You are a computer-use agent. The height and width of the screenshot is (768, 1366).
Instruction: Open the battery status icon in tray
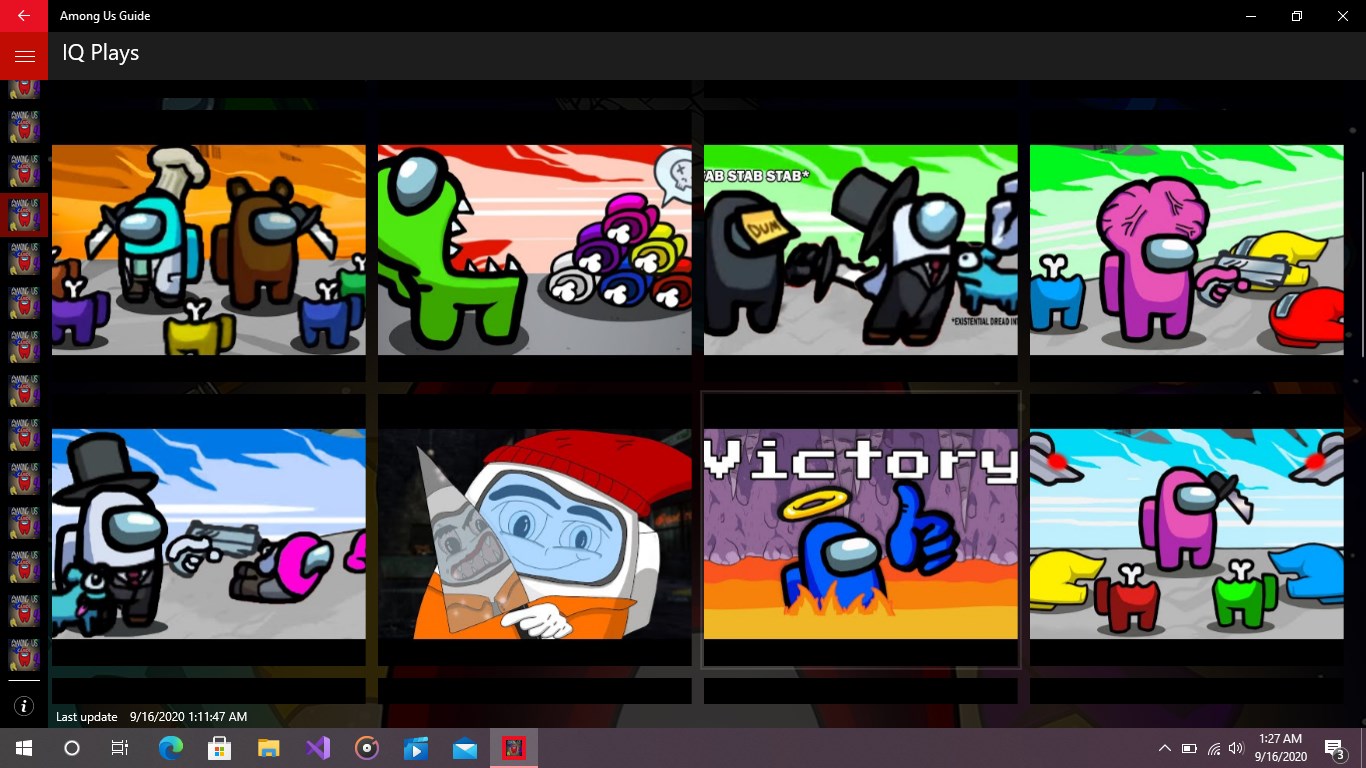1189,748
